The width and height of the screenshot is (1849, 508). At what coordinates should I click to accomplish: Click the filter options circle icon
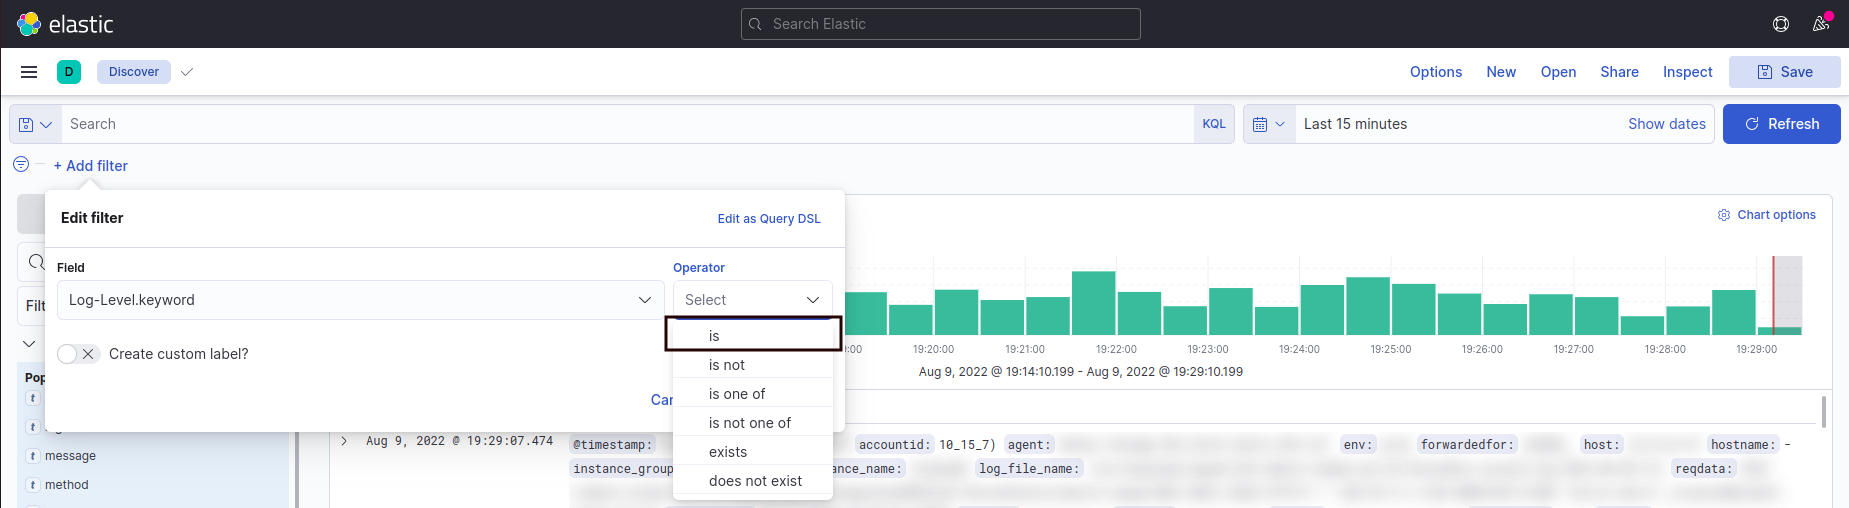[x=21, y=165]
